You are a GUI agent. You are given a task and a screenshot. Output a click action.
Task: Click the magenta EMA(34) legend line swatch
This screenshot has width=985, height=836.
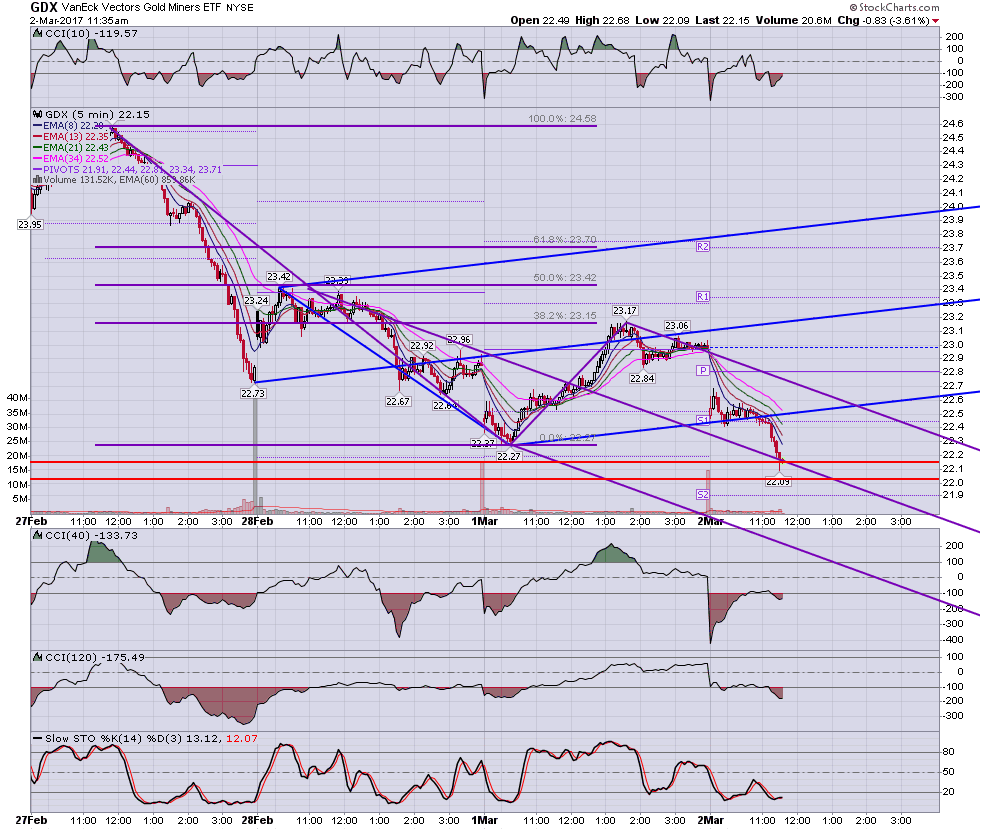tap(37, 158)
